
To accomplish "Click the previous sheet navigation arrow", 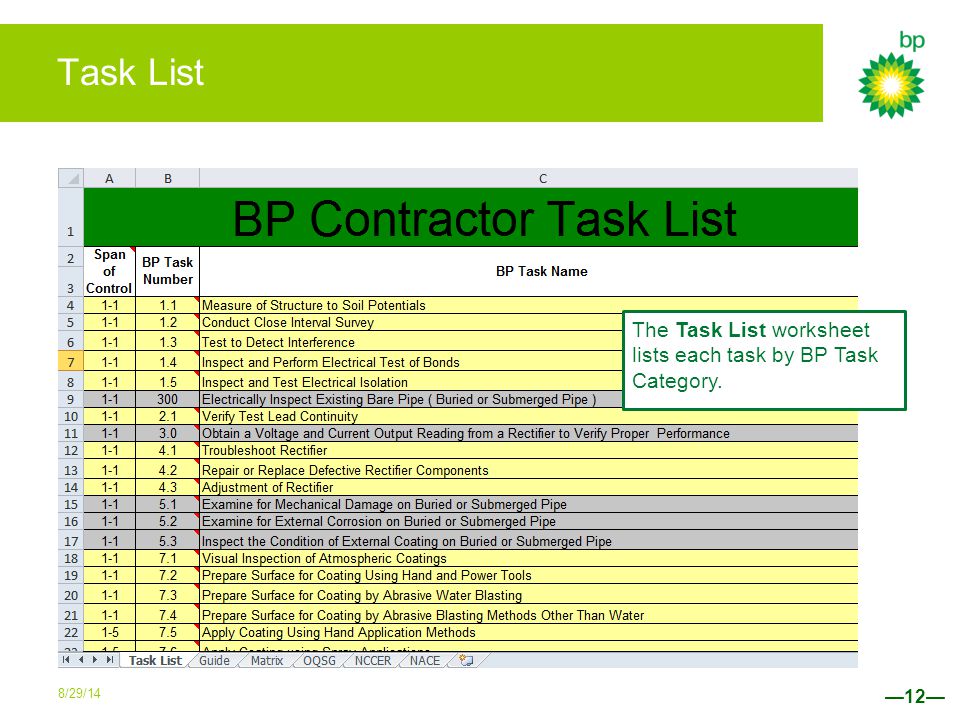I will tap(80, 659).
